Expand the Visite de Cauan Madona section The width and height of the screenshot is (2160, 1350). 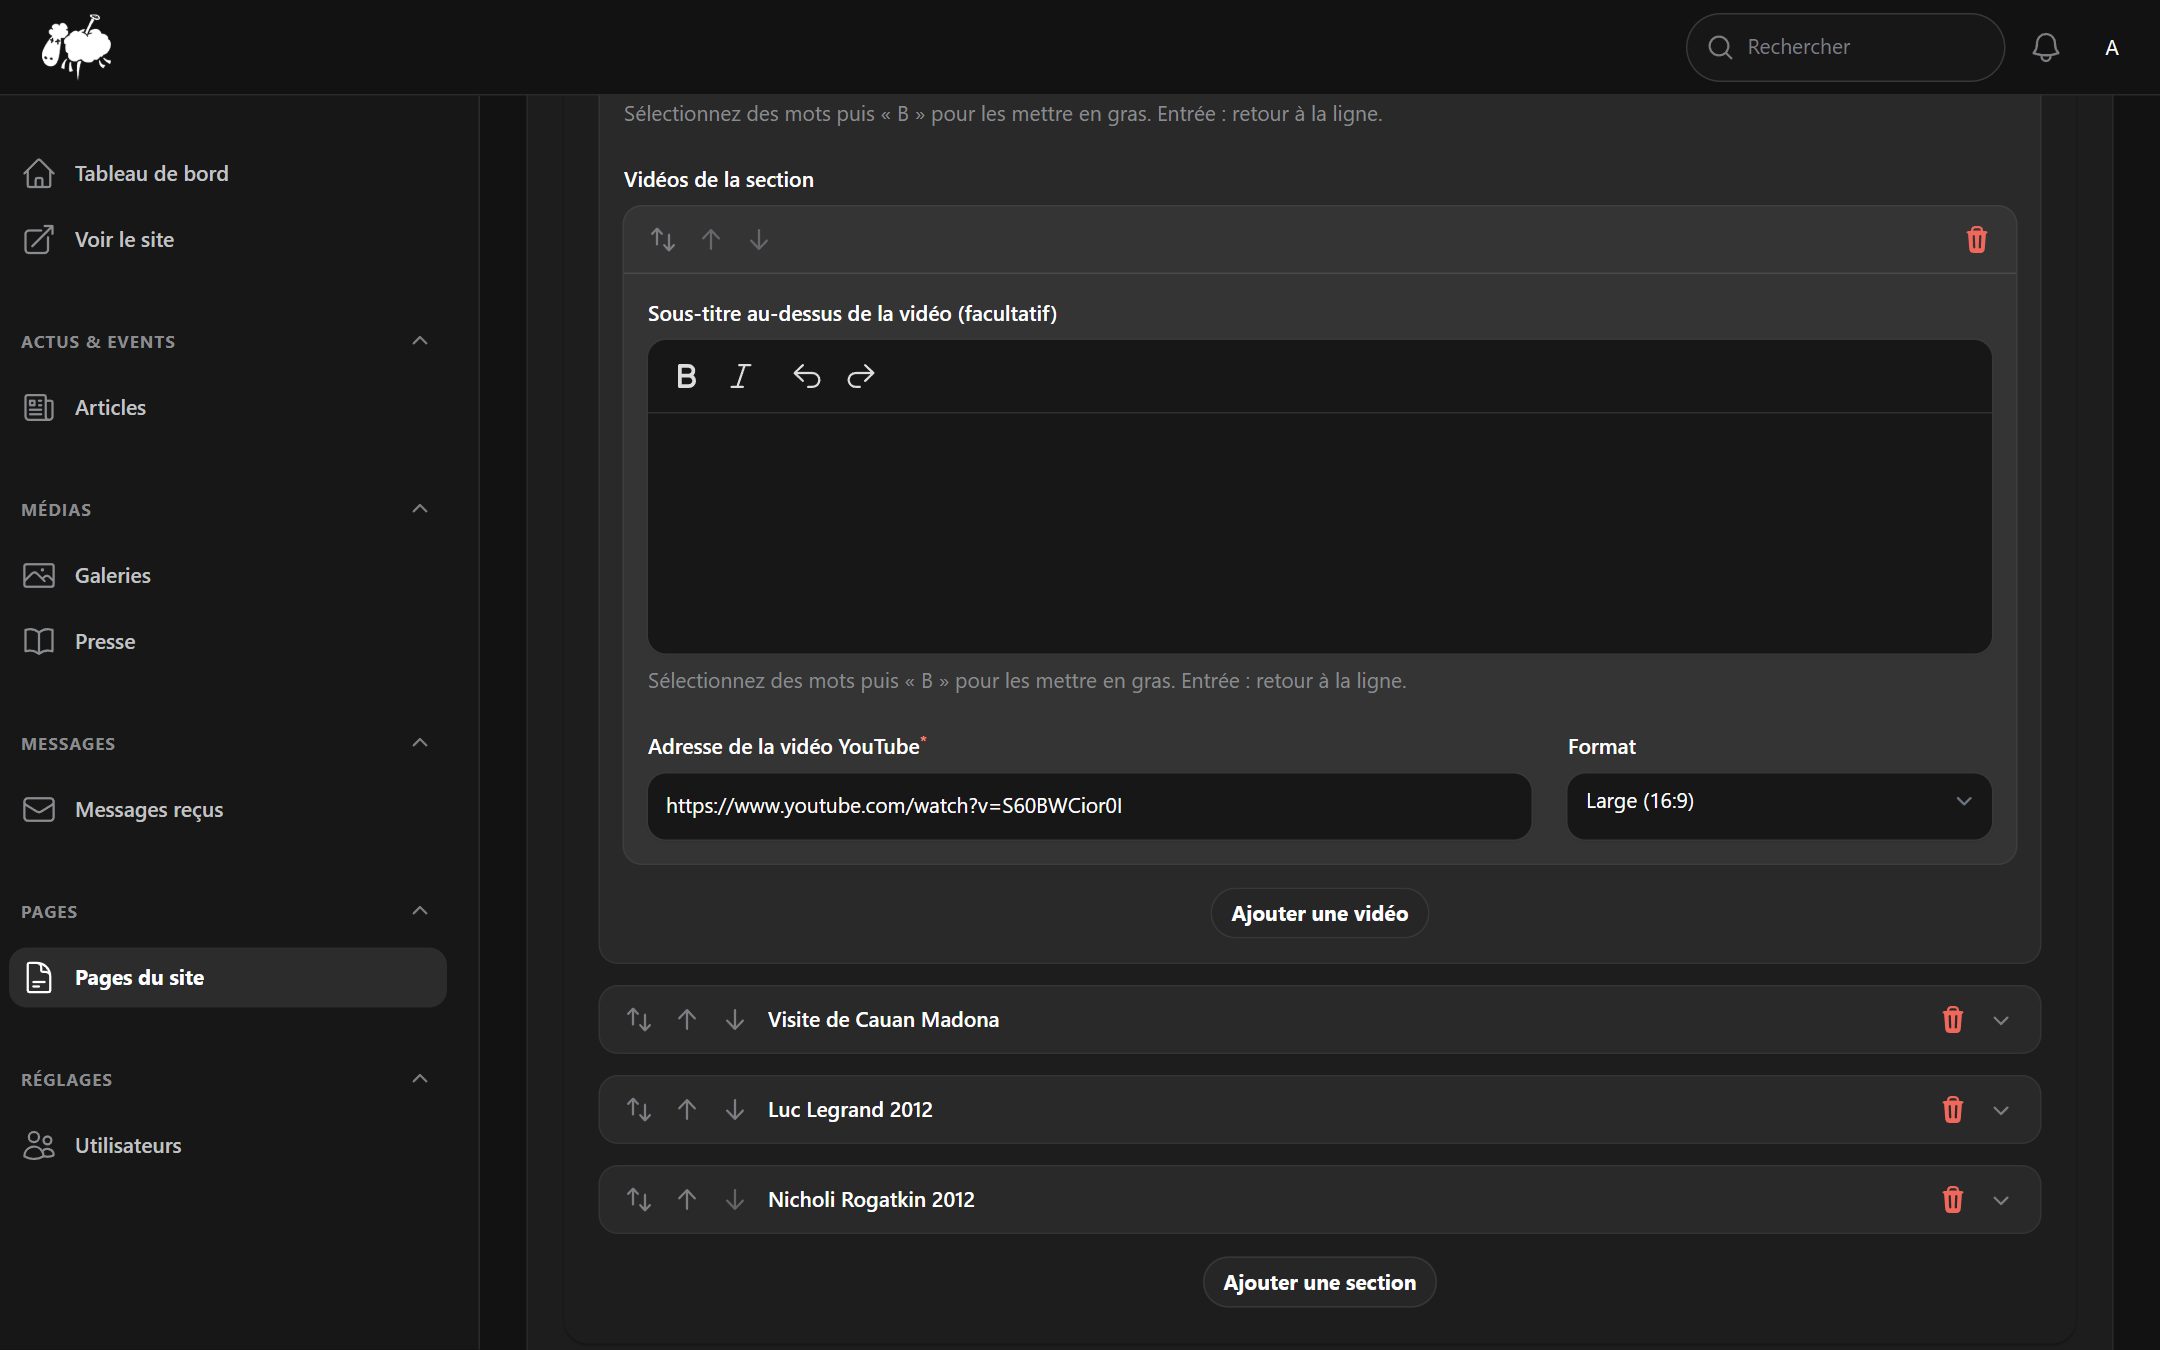[x=2001, y=1020]
